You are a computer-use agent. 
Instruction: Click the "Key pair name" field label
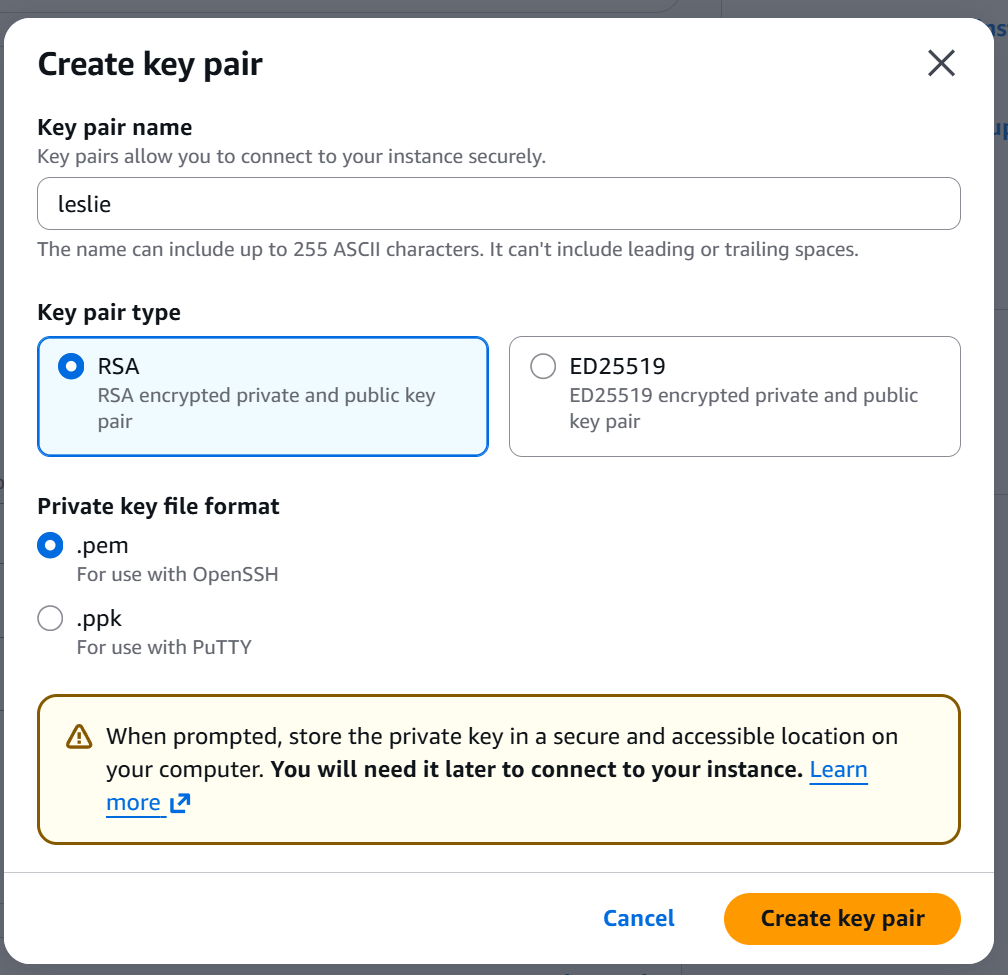[x=115, y=127]
